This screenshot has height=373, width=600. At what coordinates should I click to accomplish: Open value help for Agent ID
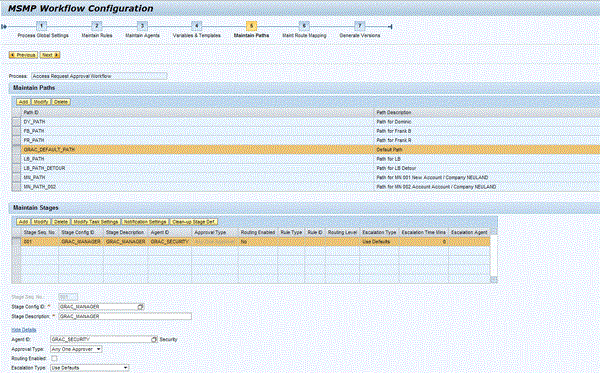coord(154,339)
